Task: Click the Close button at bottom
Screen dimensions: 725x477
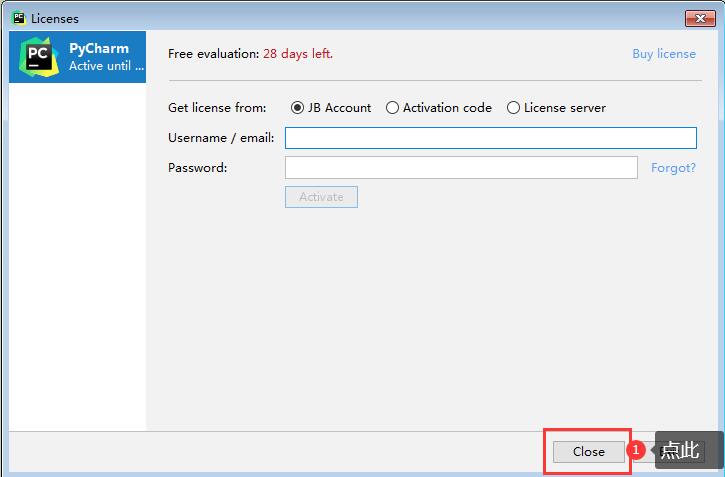Action: coord(588,452)
